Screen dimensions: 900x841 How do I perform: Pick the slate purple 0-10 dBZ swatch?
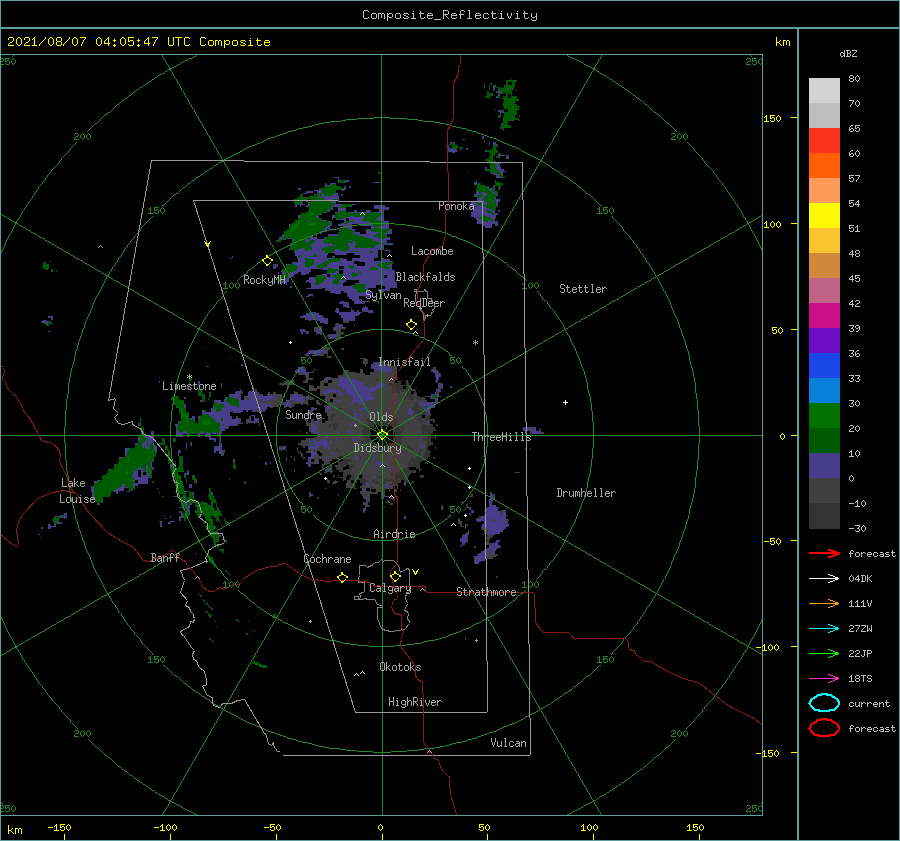[x=824, y=465]
